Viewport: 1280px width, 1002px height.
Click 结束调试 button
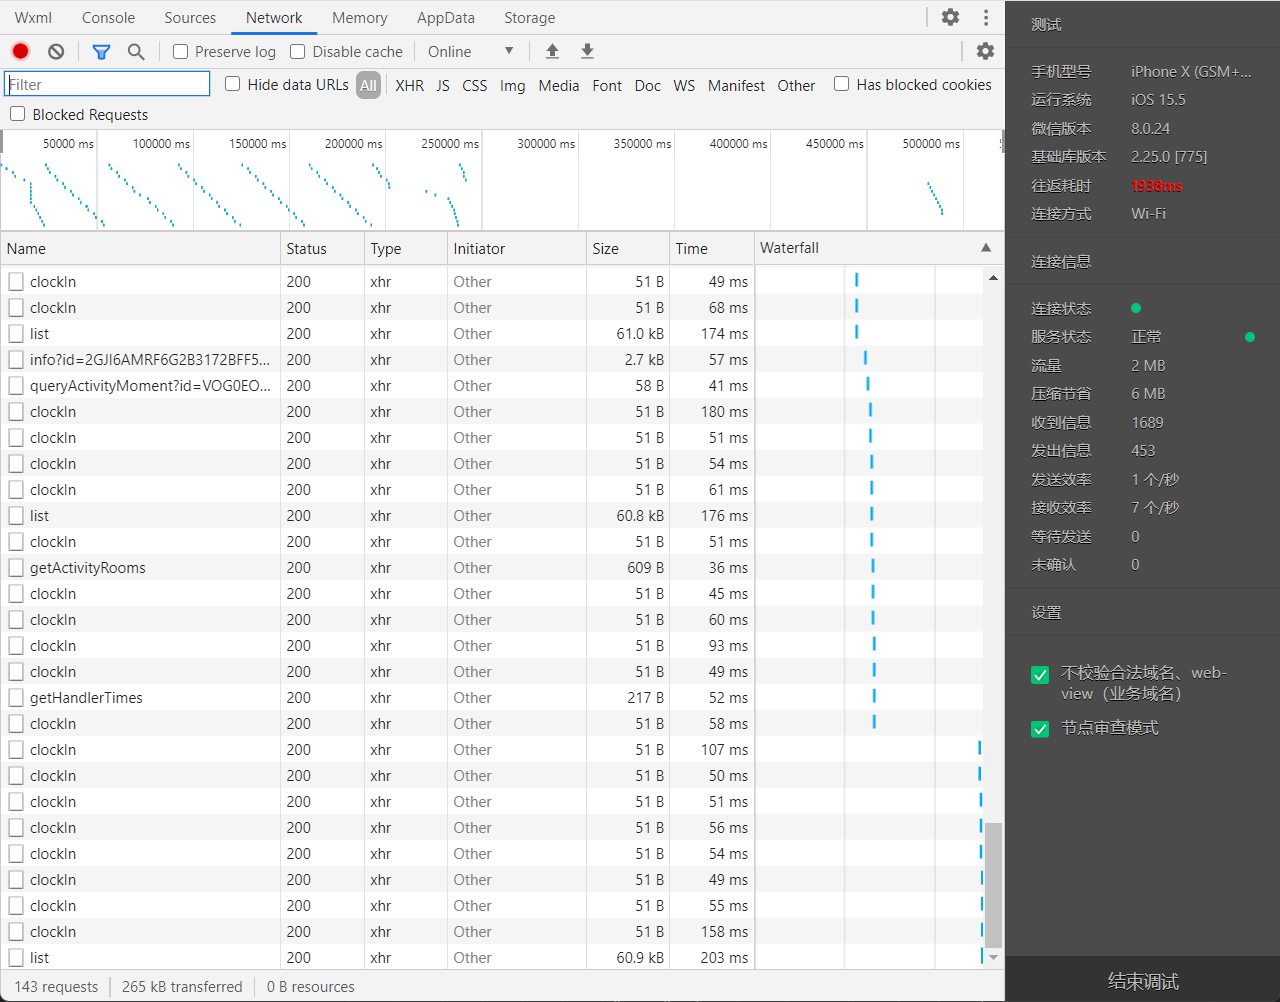click(1143, 980)
